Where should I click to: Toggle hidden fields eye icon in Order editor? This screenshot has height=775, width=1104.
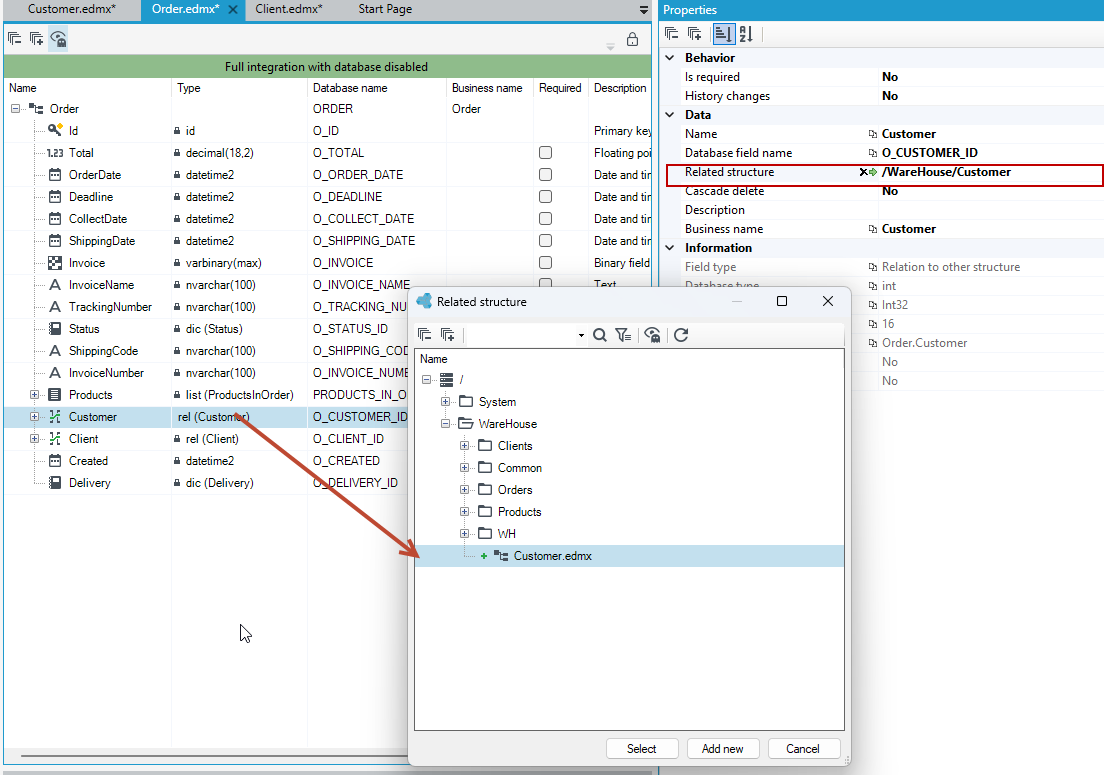click(x=58, y=39)
